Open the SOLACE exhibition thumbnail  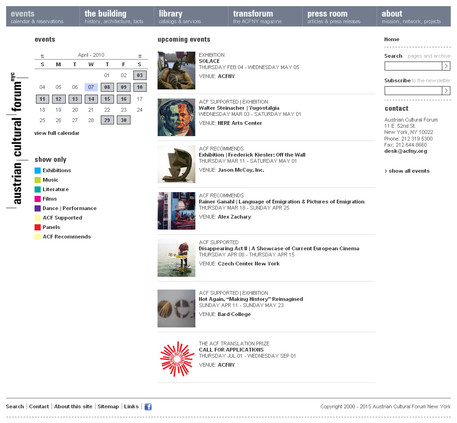click(x=176, y=70)
